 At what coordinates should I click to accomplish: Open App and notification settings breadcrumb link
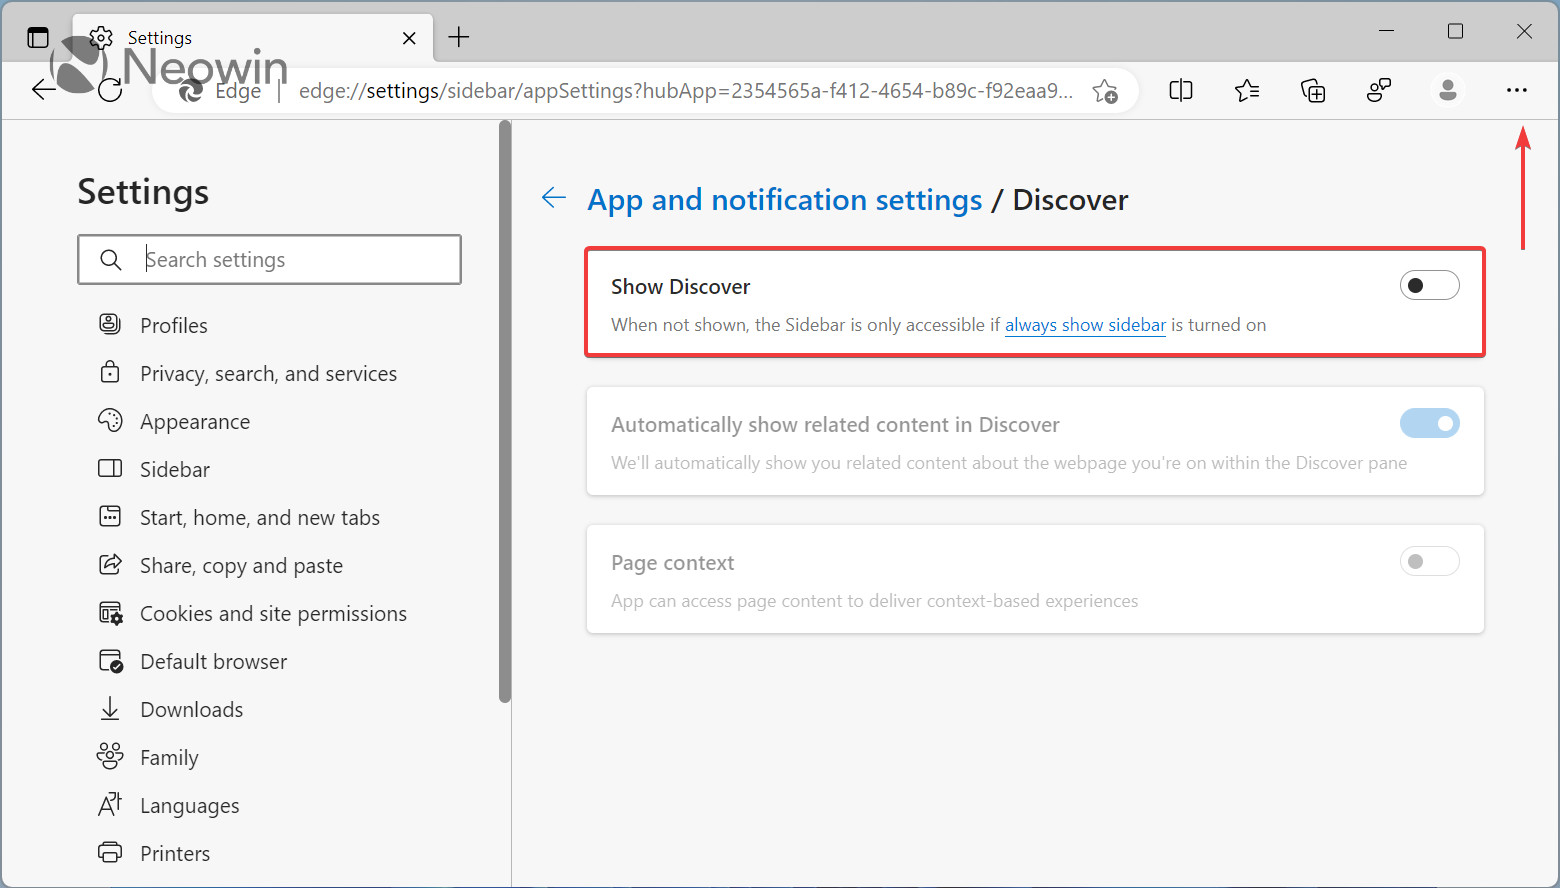785,200
